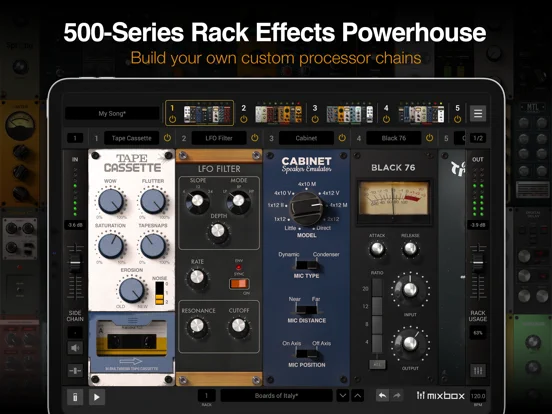Select ratio 12 on Black 76
Viewport: 552px width, 414px height.
[x=377, y=306]
